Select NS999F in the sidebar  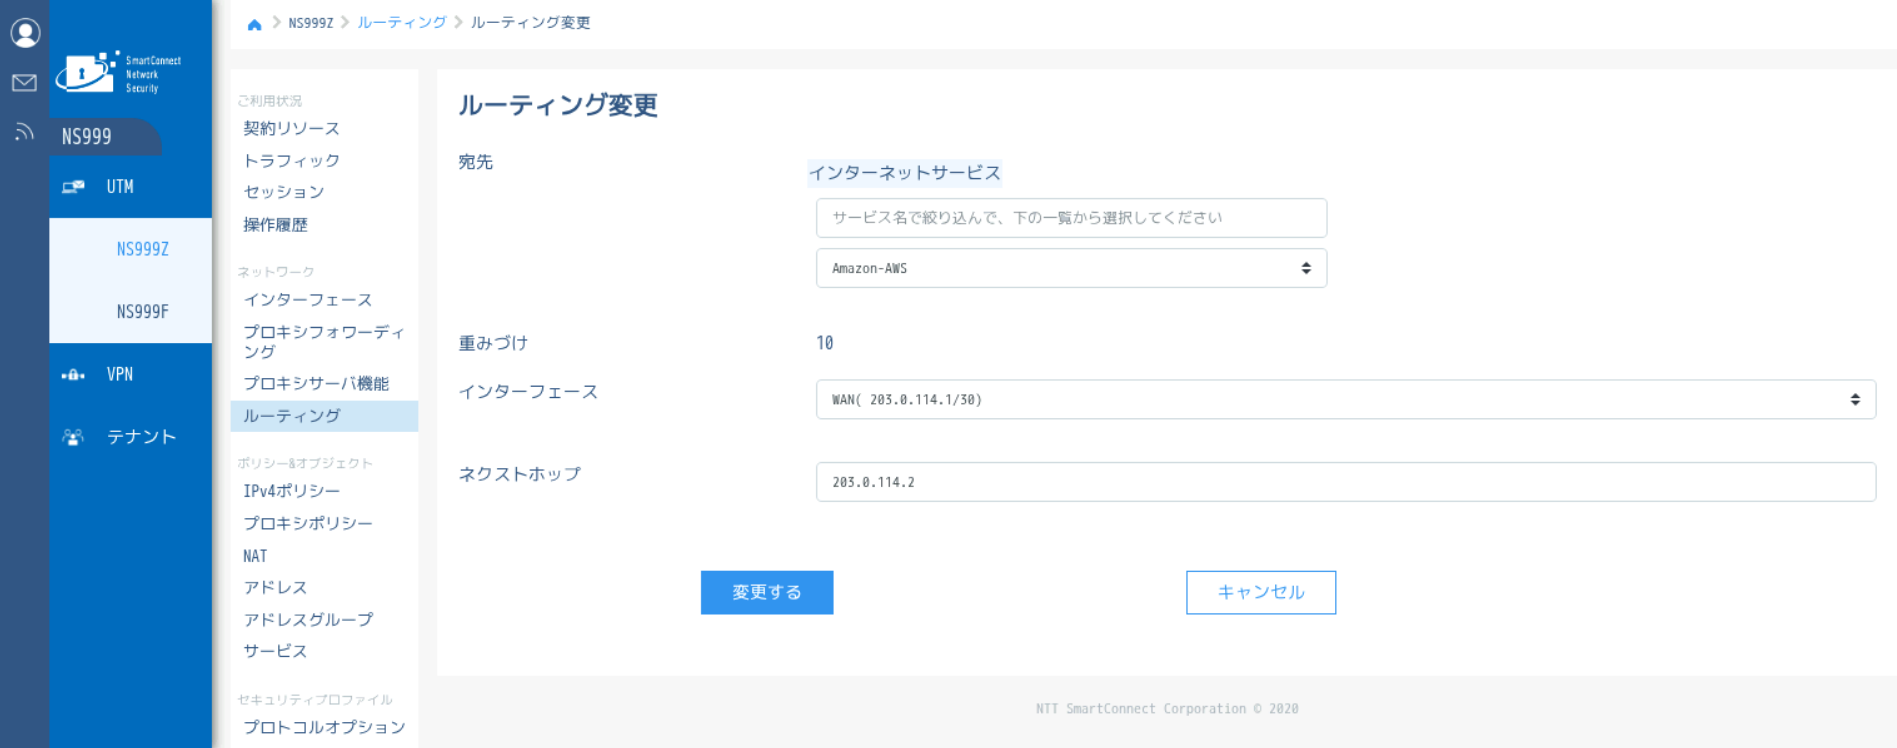click(142, 311)
